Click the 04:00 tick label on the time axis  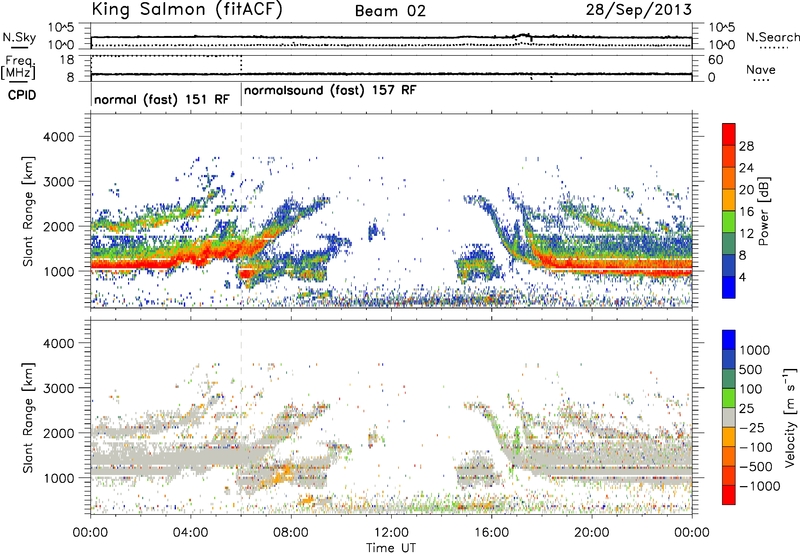(191, 533)
